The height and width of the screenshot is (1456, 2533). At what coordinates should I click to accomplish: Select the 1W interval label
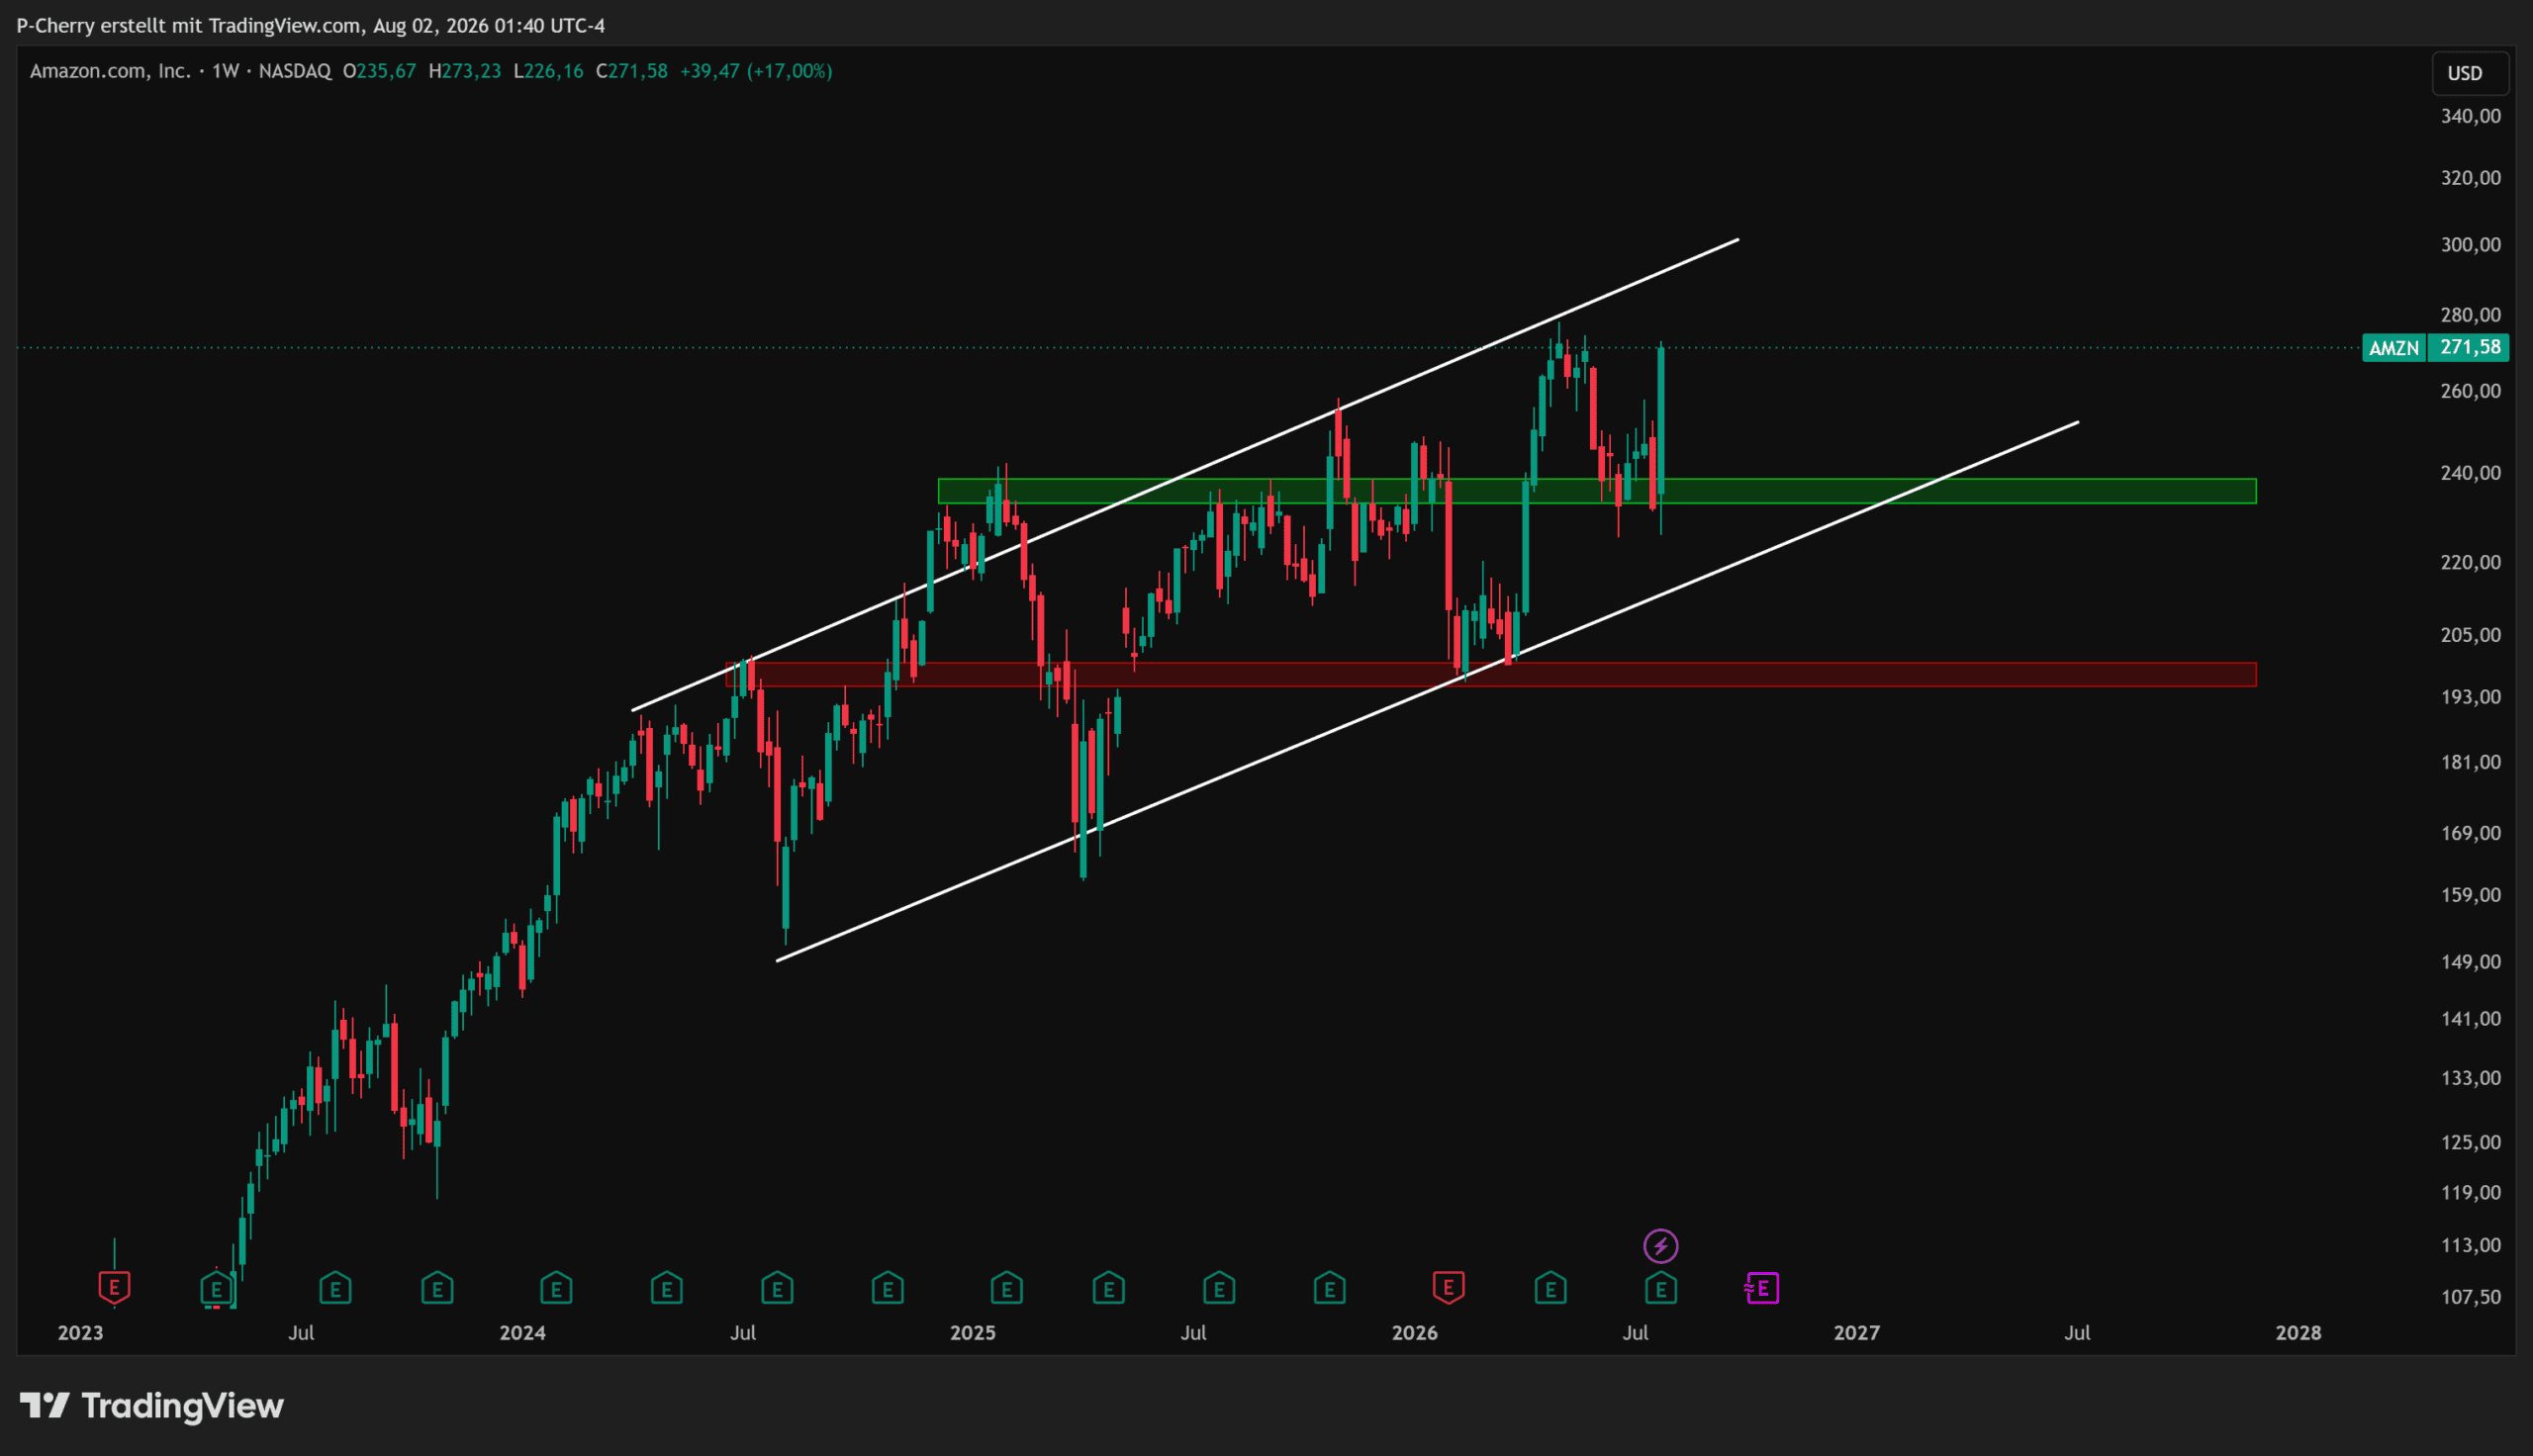225,71
